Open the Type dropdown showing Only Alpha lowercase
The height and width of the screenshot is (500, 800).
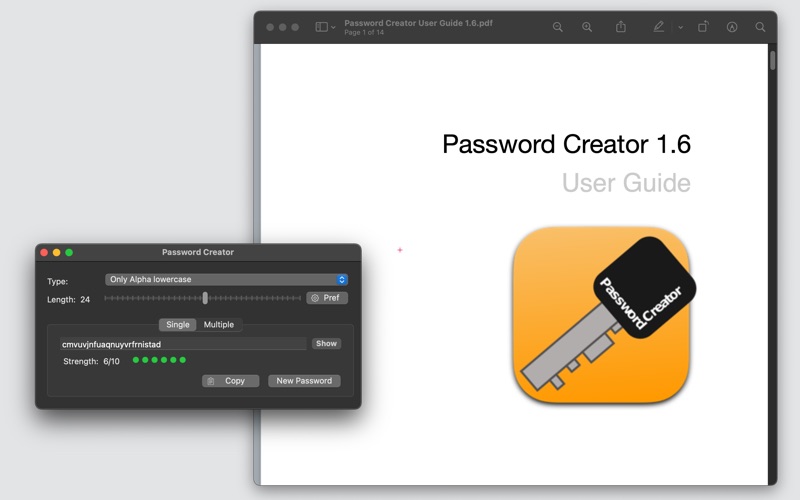(x=227, y=280)
